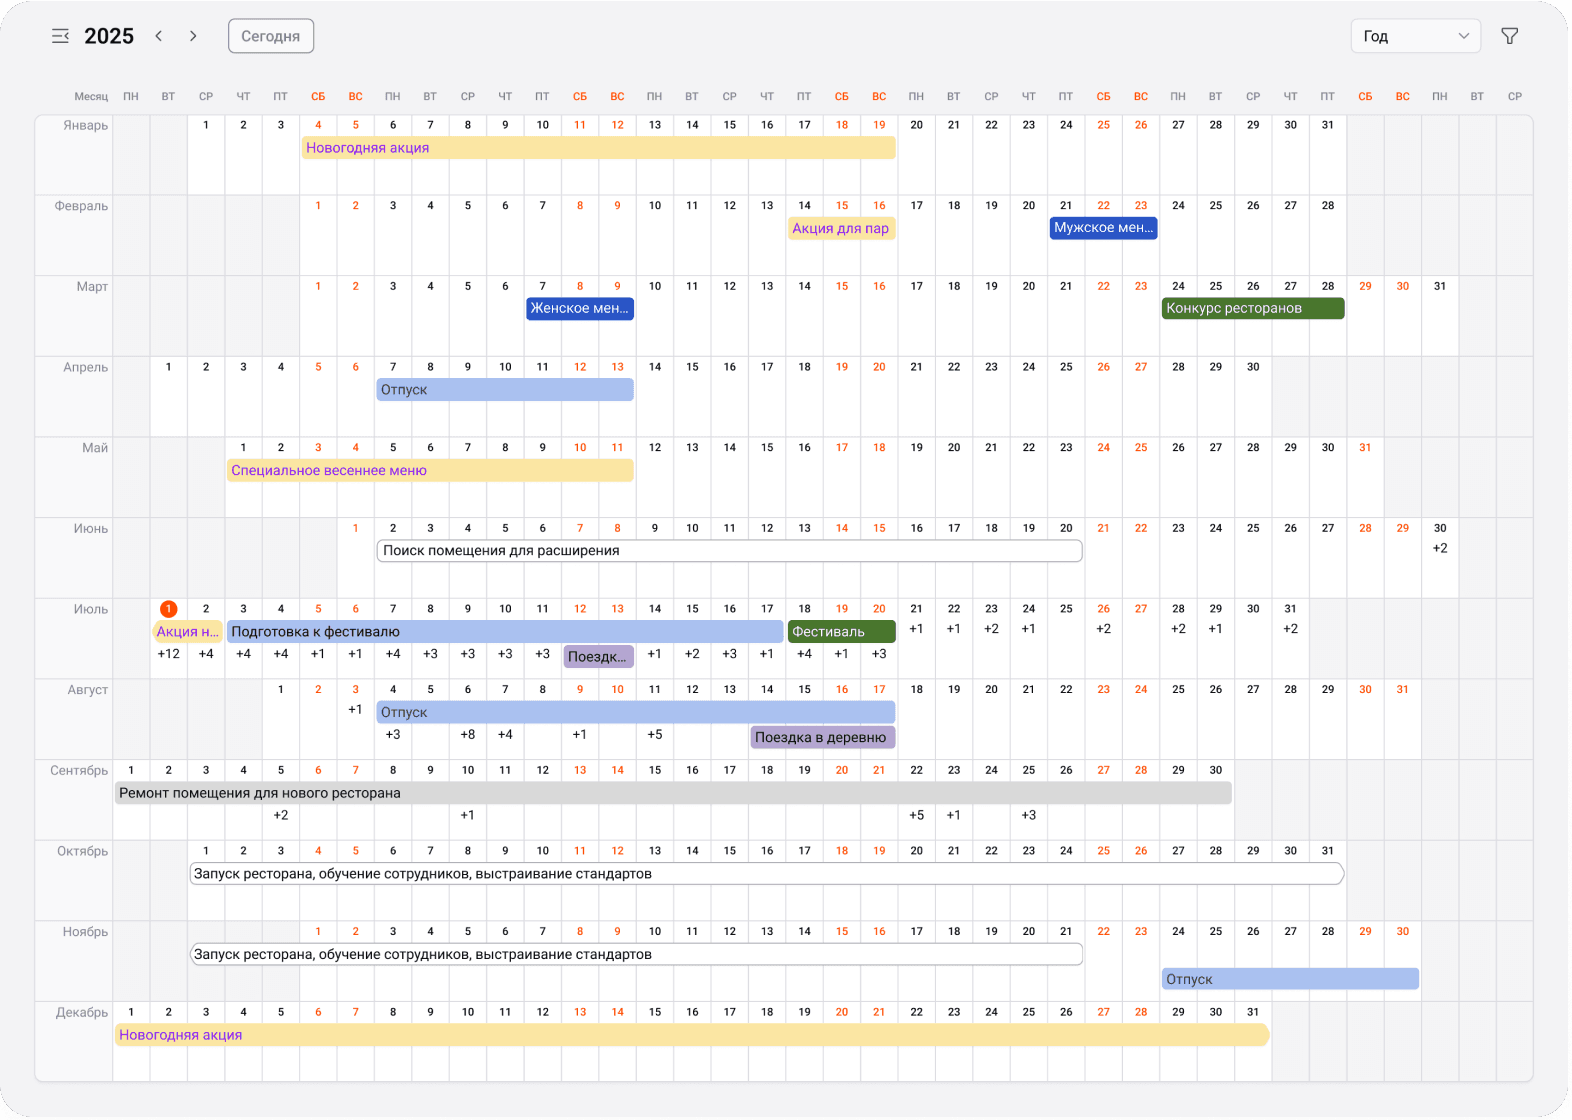
Task: Go to previous year with left arrow
Action: (x=159, y=36)
